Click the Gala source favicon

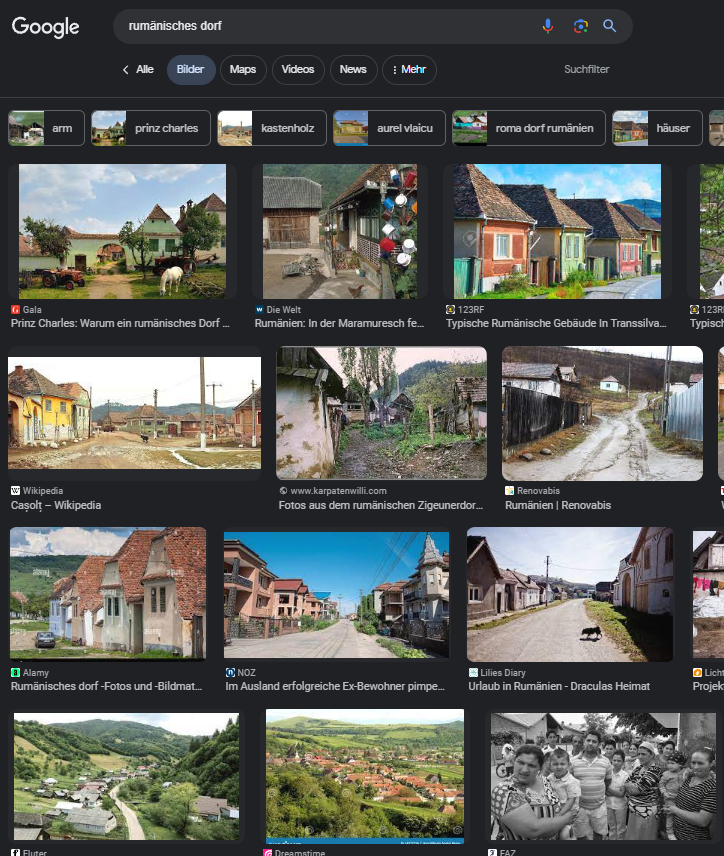point(15,310)
